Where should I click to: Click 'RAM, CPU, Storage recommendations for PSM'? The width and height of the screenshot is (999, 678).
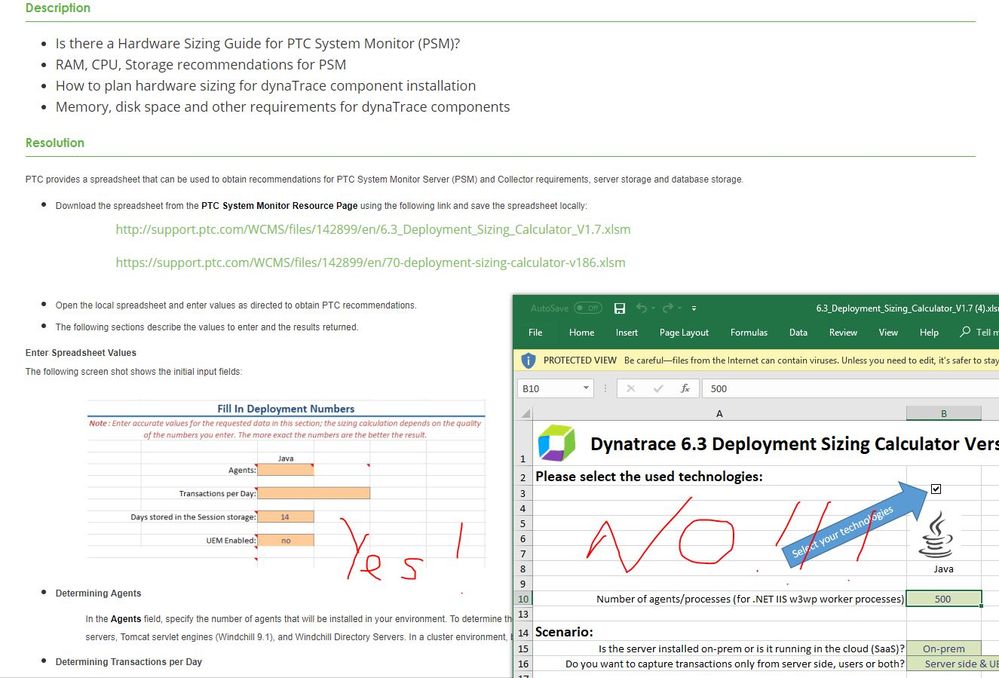coord(201,64)
